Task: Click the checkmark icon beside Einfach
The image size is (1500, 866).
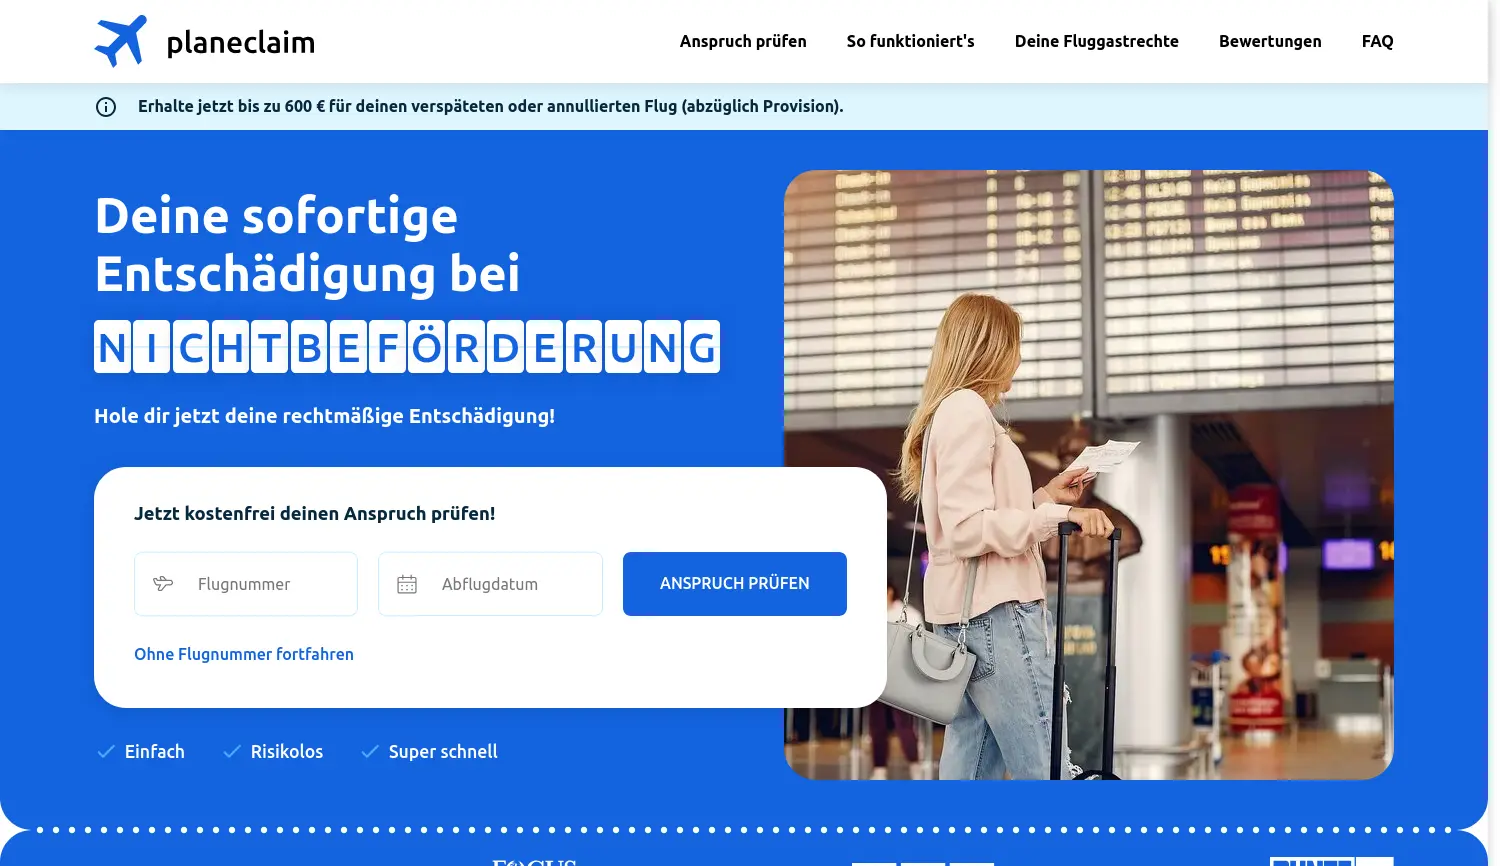Action: point(106,751)
